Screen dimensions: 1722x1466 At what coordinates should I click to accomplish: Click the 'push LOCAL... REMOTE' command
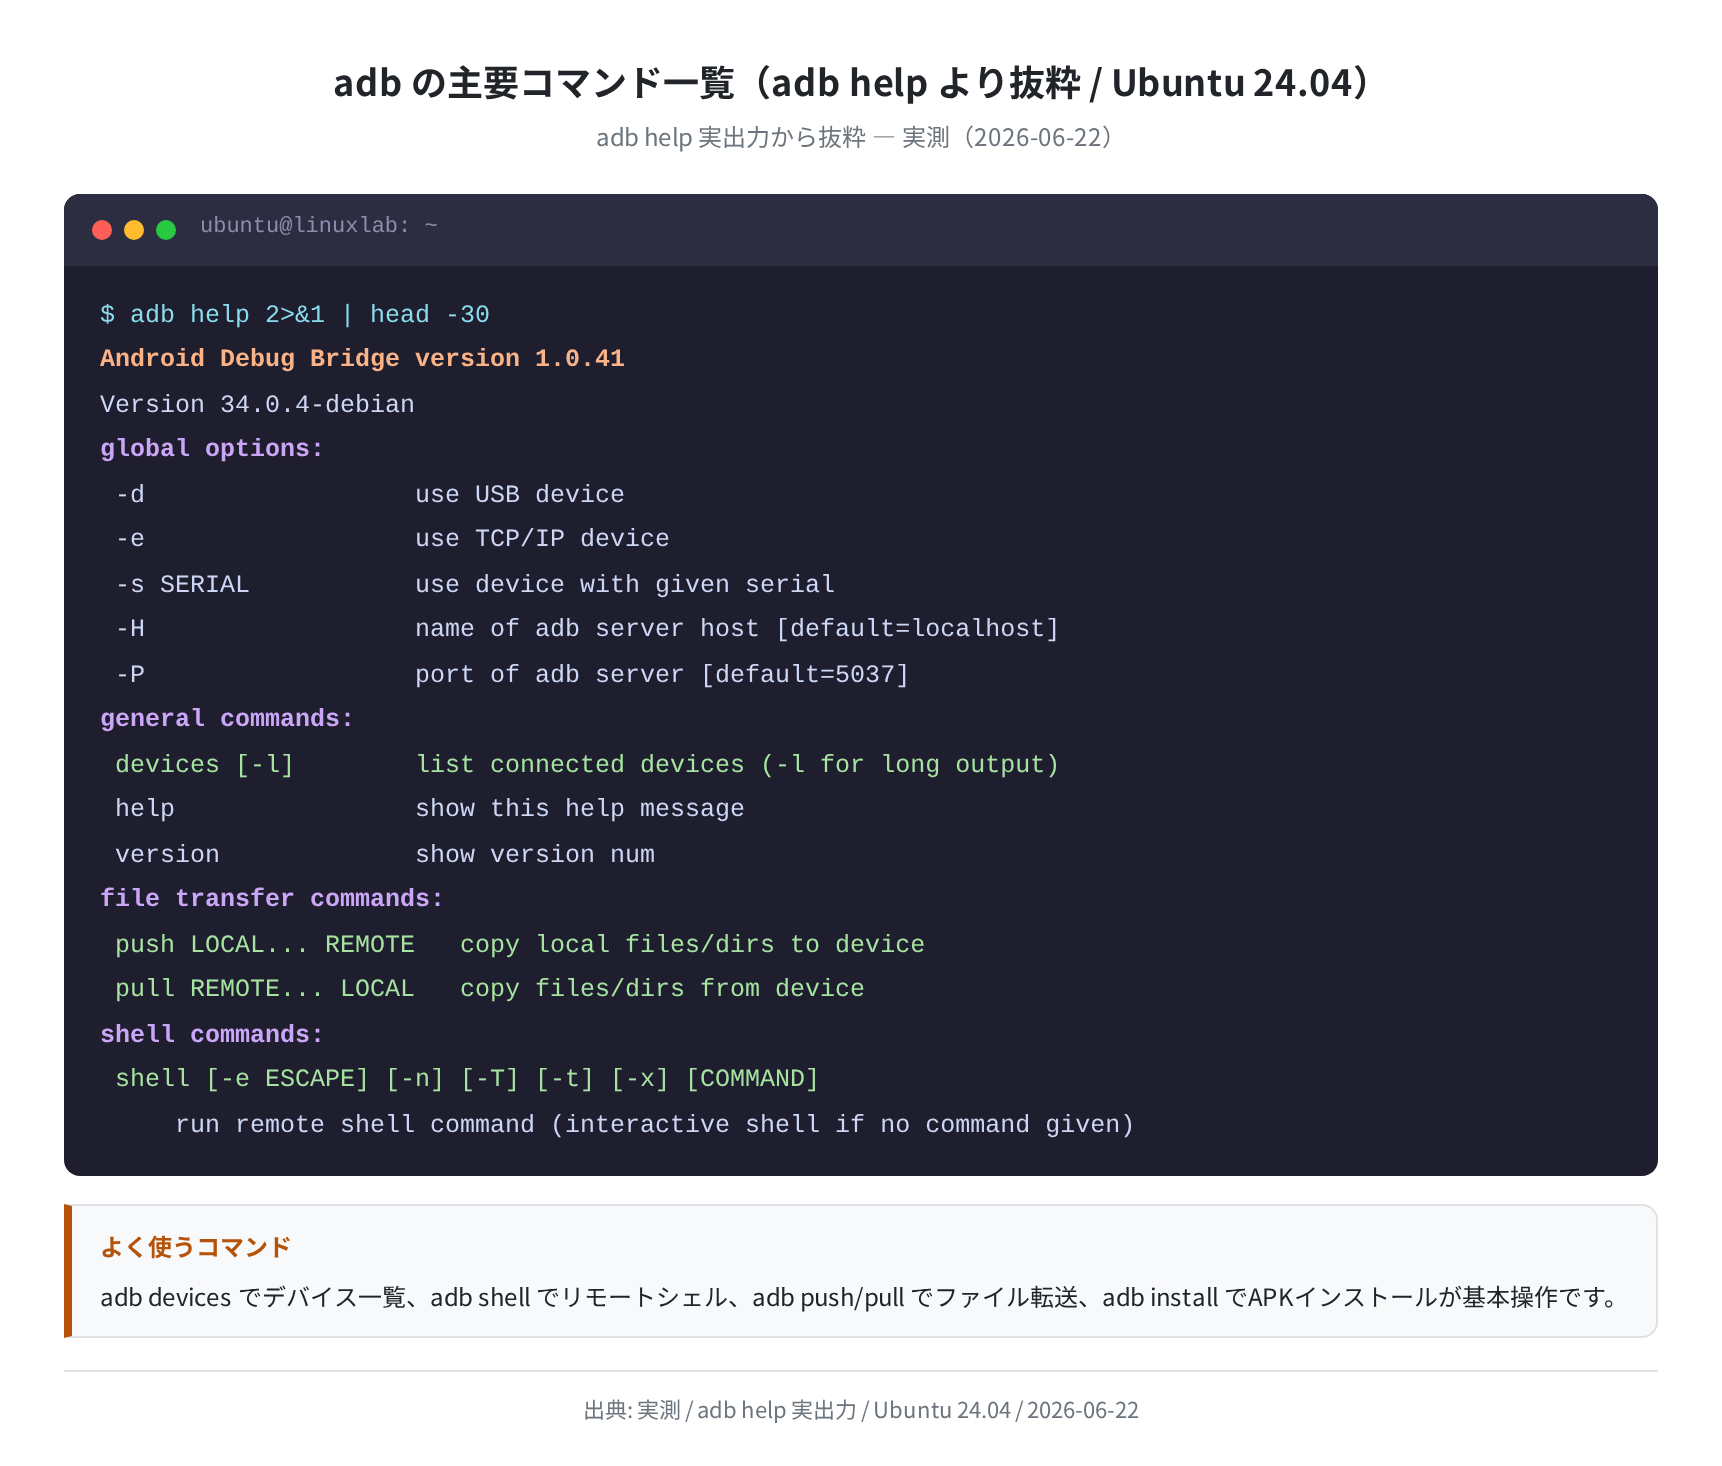tap(265, 944)
